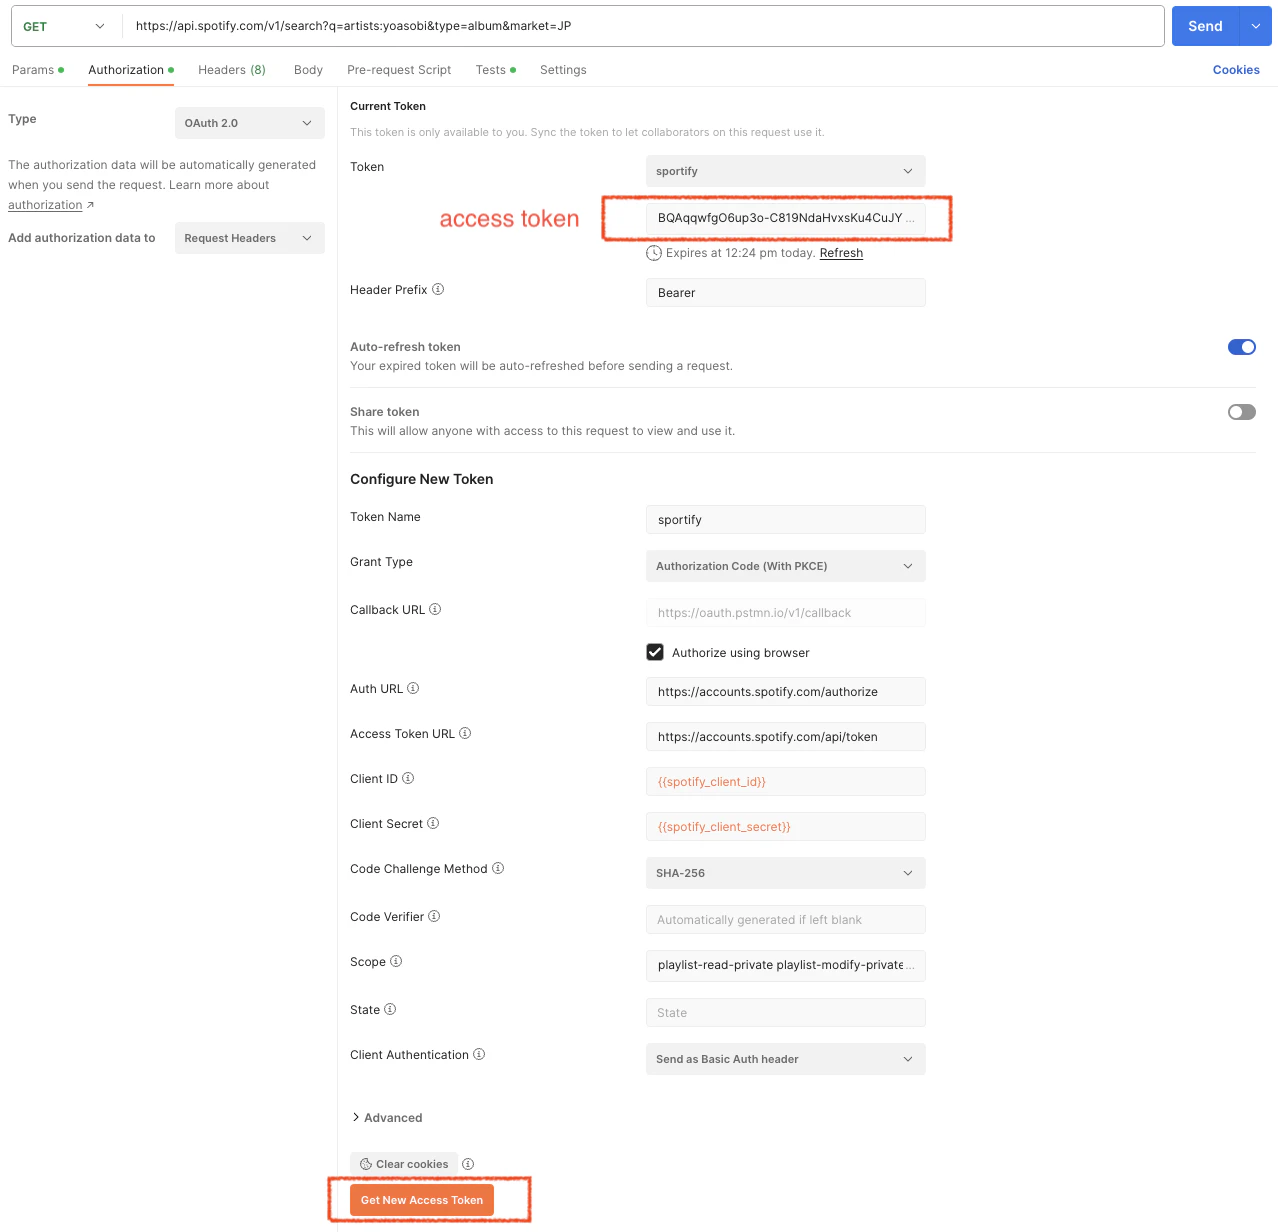1278x1232 pixels.
Task: Switch to the Params tab
Action: [38, 70]
